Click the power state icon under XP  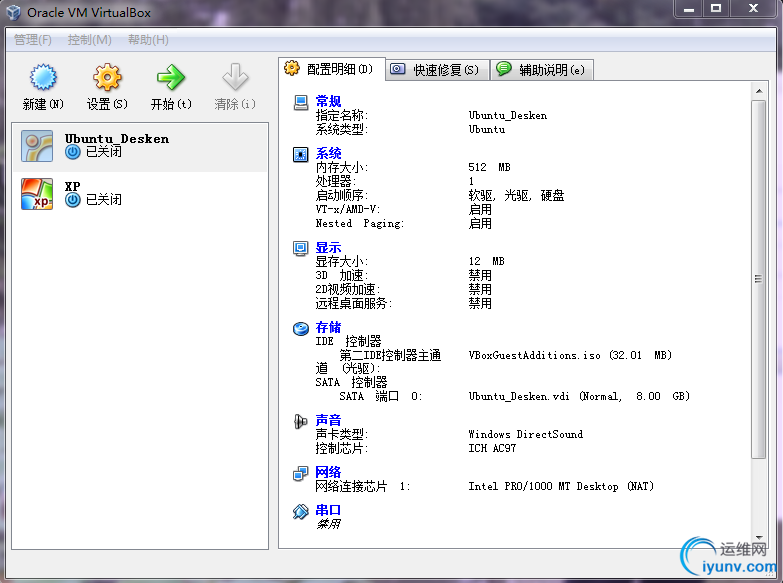pos(73,200)
